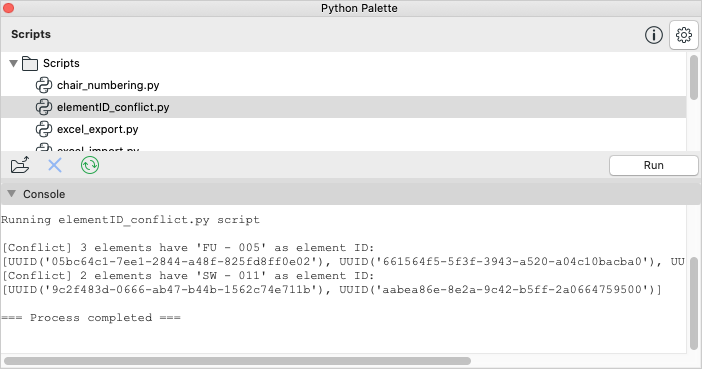Close the Python Palette window
The width and height of the screenshot is (702, 369).
pos(9,8)
